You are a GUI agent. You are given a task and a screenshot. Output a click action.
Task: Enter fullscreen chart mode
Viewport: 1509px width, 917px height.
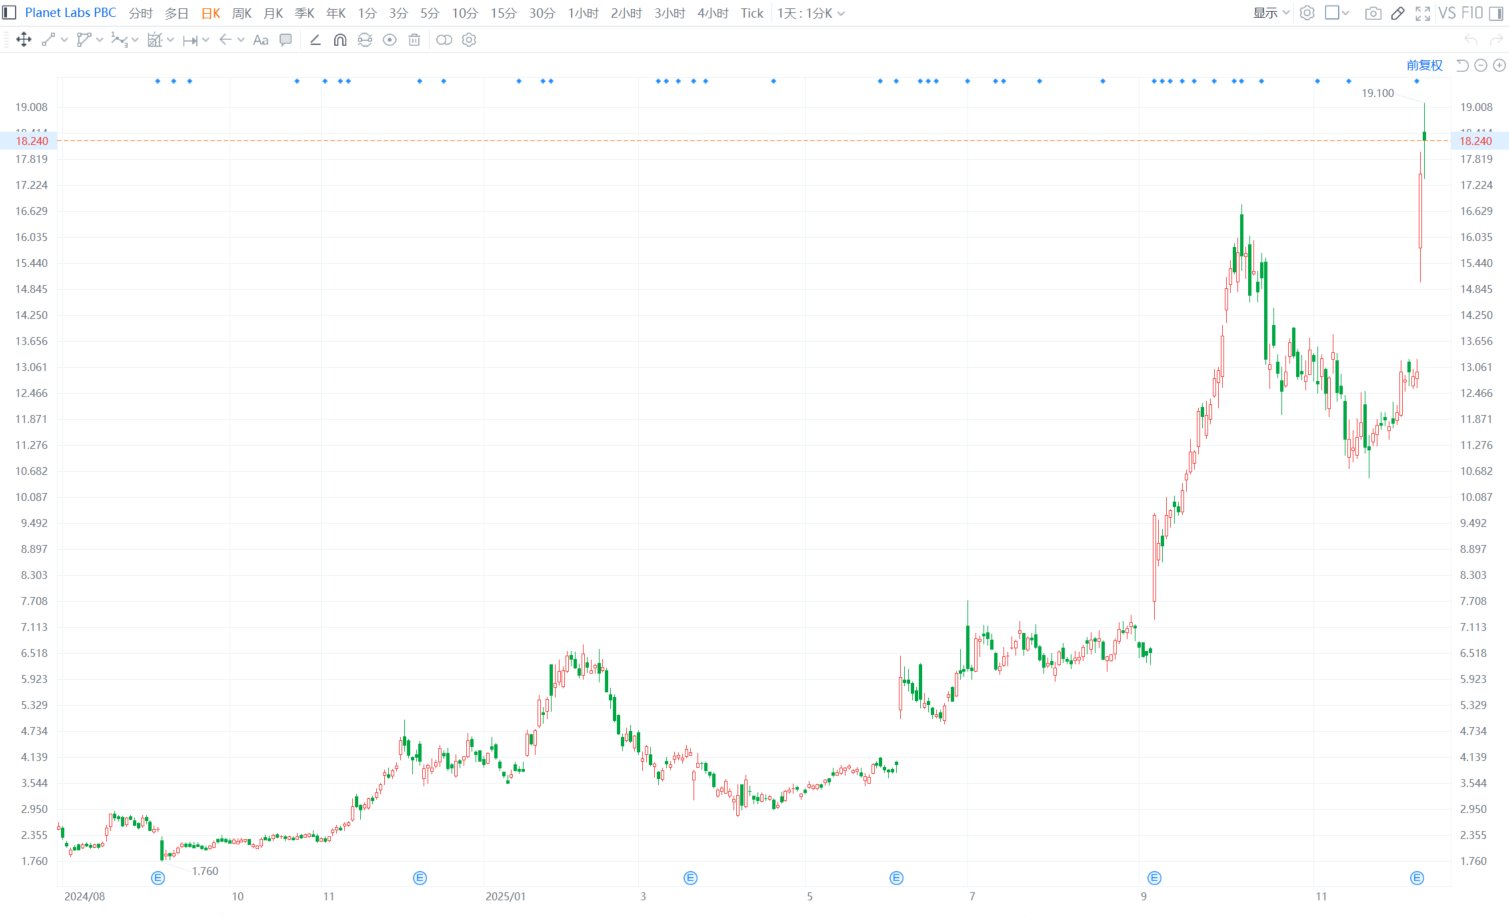1423,13
